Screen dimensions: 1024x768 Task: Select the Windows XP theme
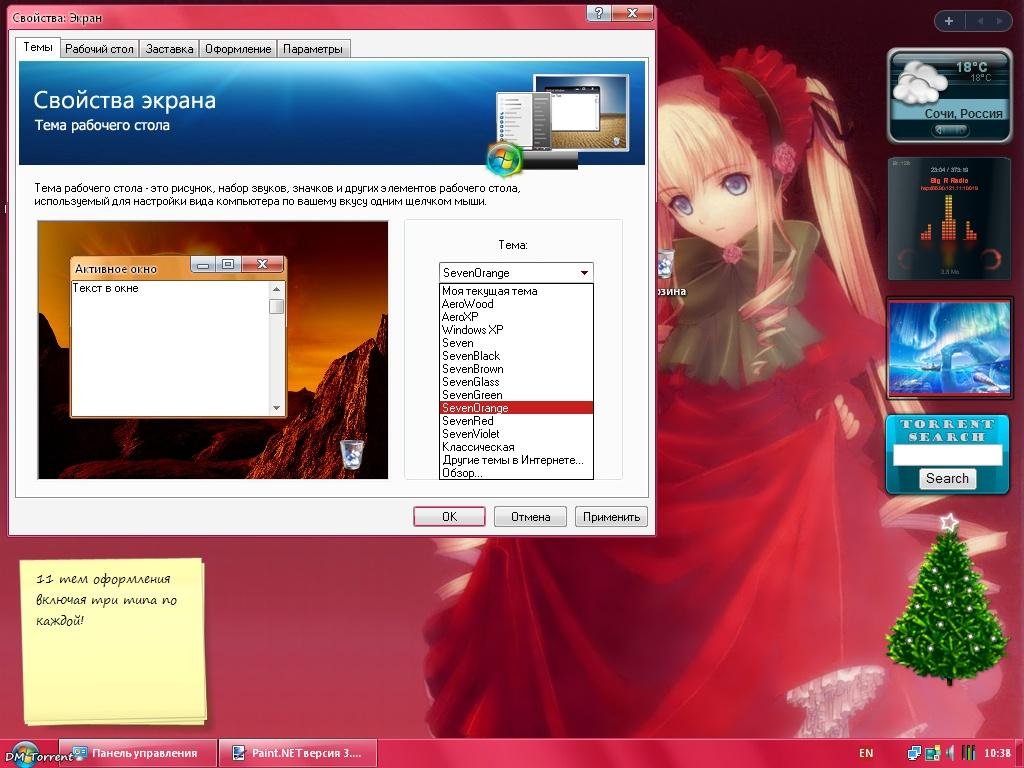[516, 330]
